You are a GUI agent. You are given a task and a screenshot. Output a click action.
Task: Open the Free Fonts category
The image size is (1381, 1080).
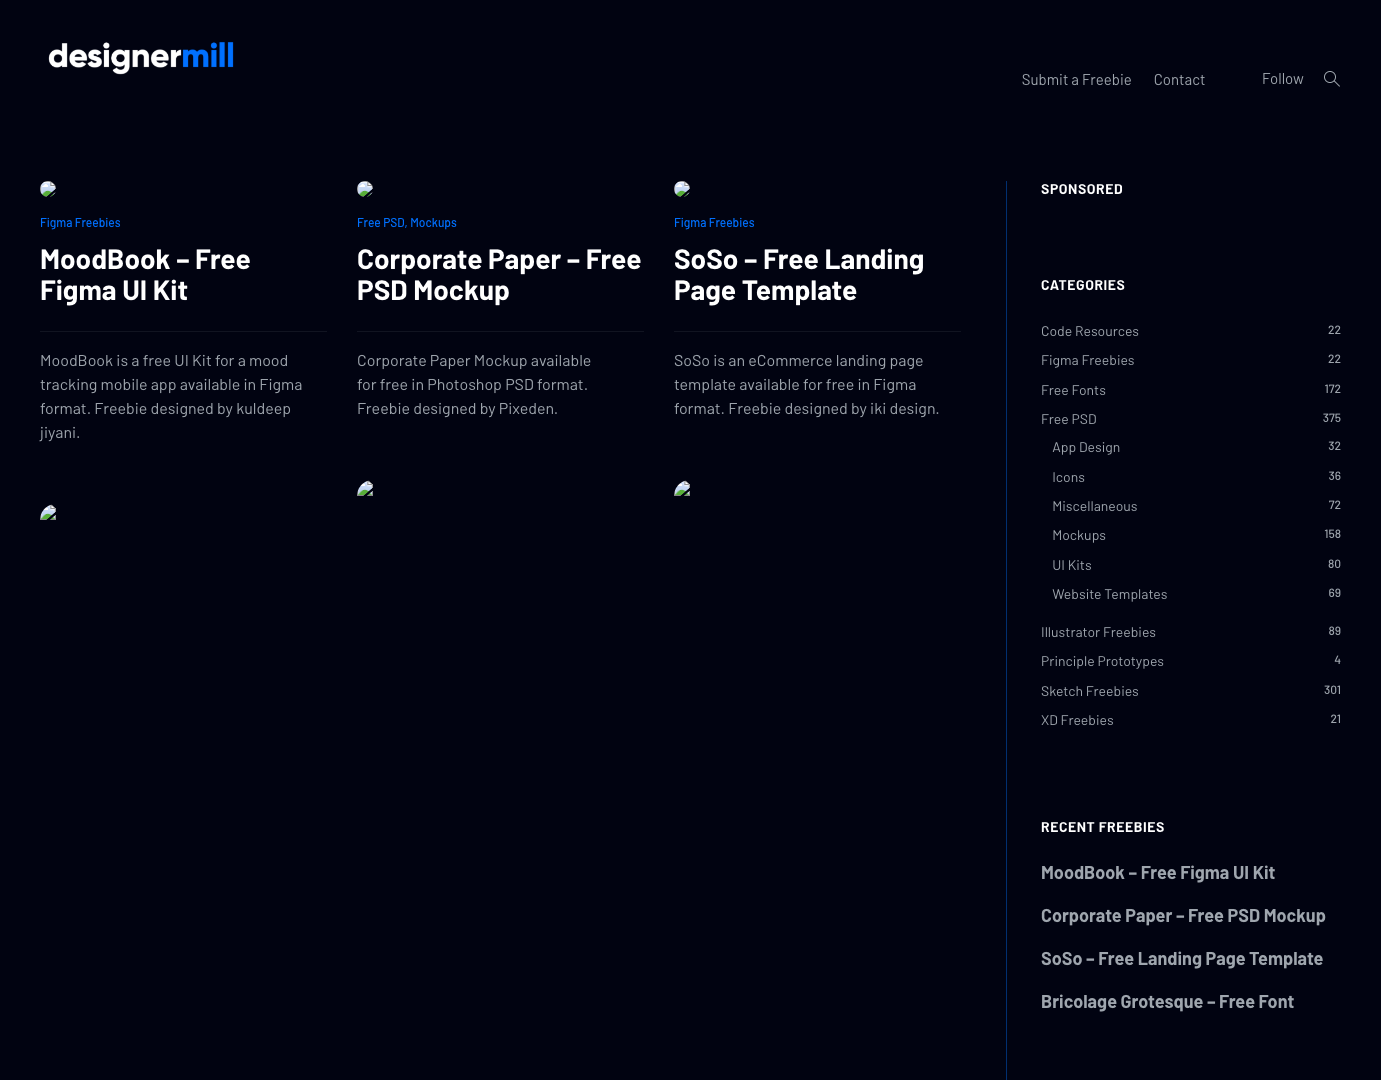(1073, 390)
